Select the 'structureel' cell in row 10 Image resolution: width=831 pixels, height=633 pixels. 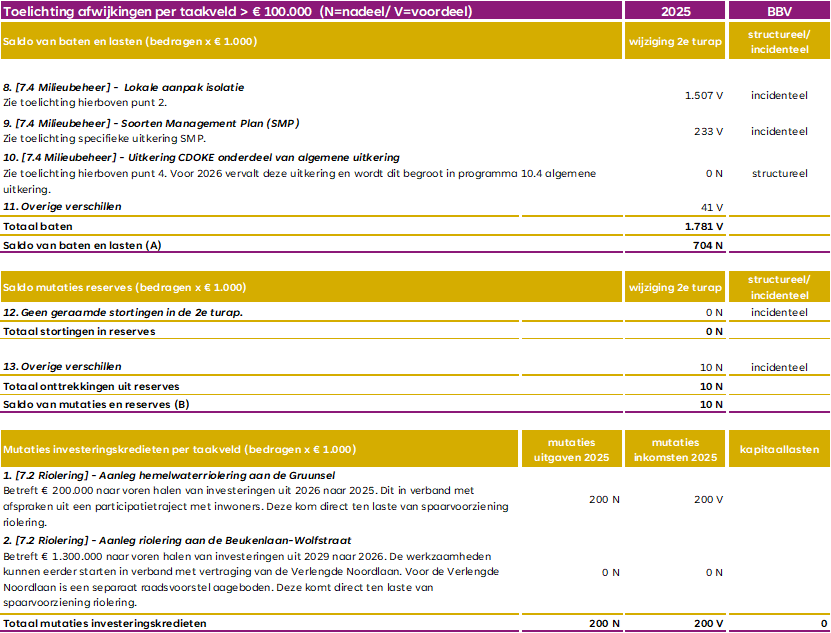779,173
